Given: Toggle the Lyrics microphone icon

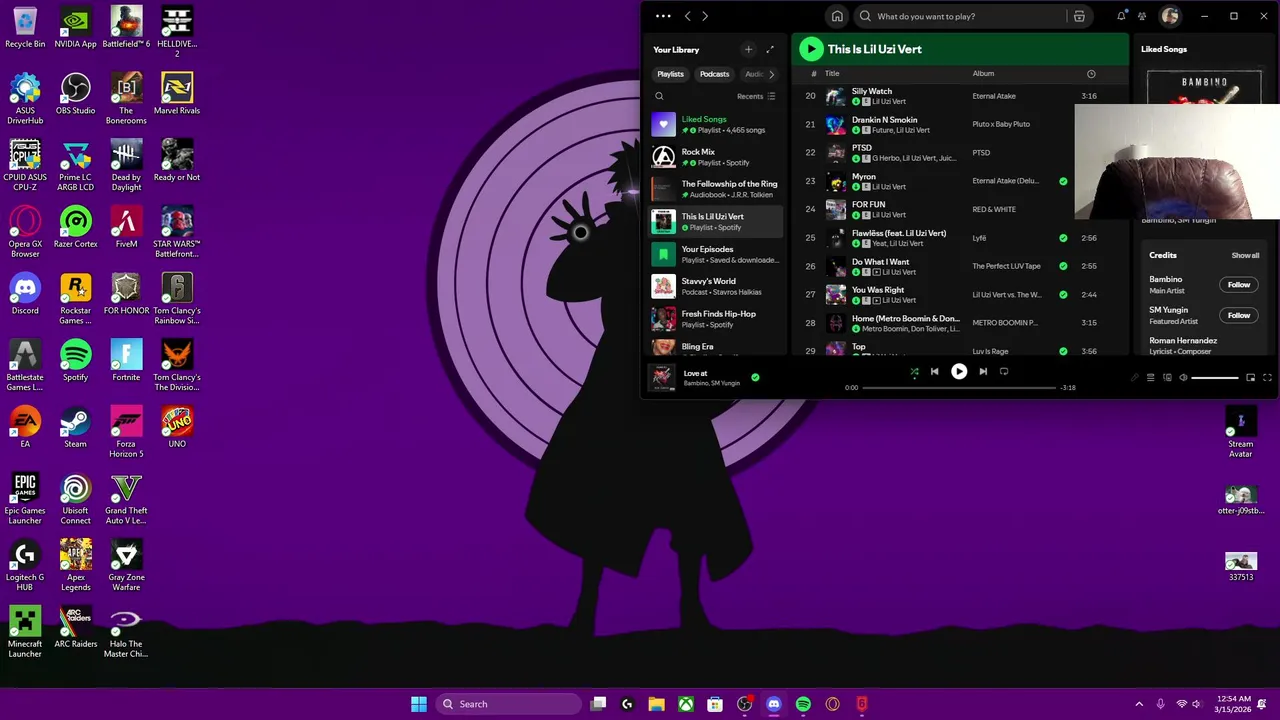Looking at the screenshot, I should [x=1134, y=377].
